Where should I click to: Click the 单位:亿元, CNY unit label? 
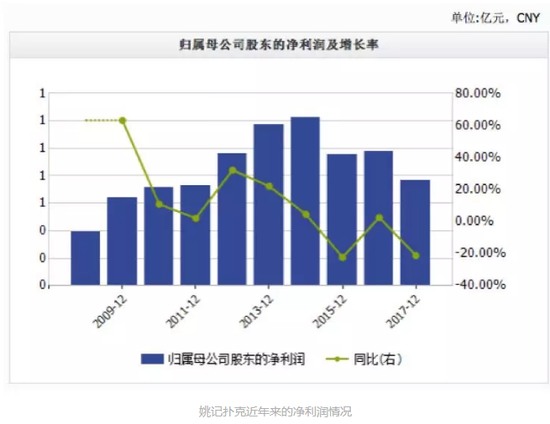click(x=495, y=17)
